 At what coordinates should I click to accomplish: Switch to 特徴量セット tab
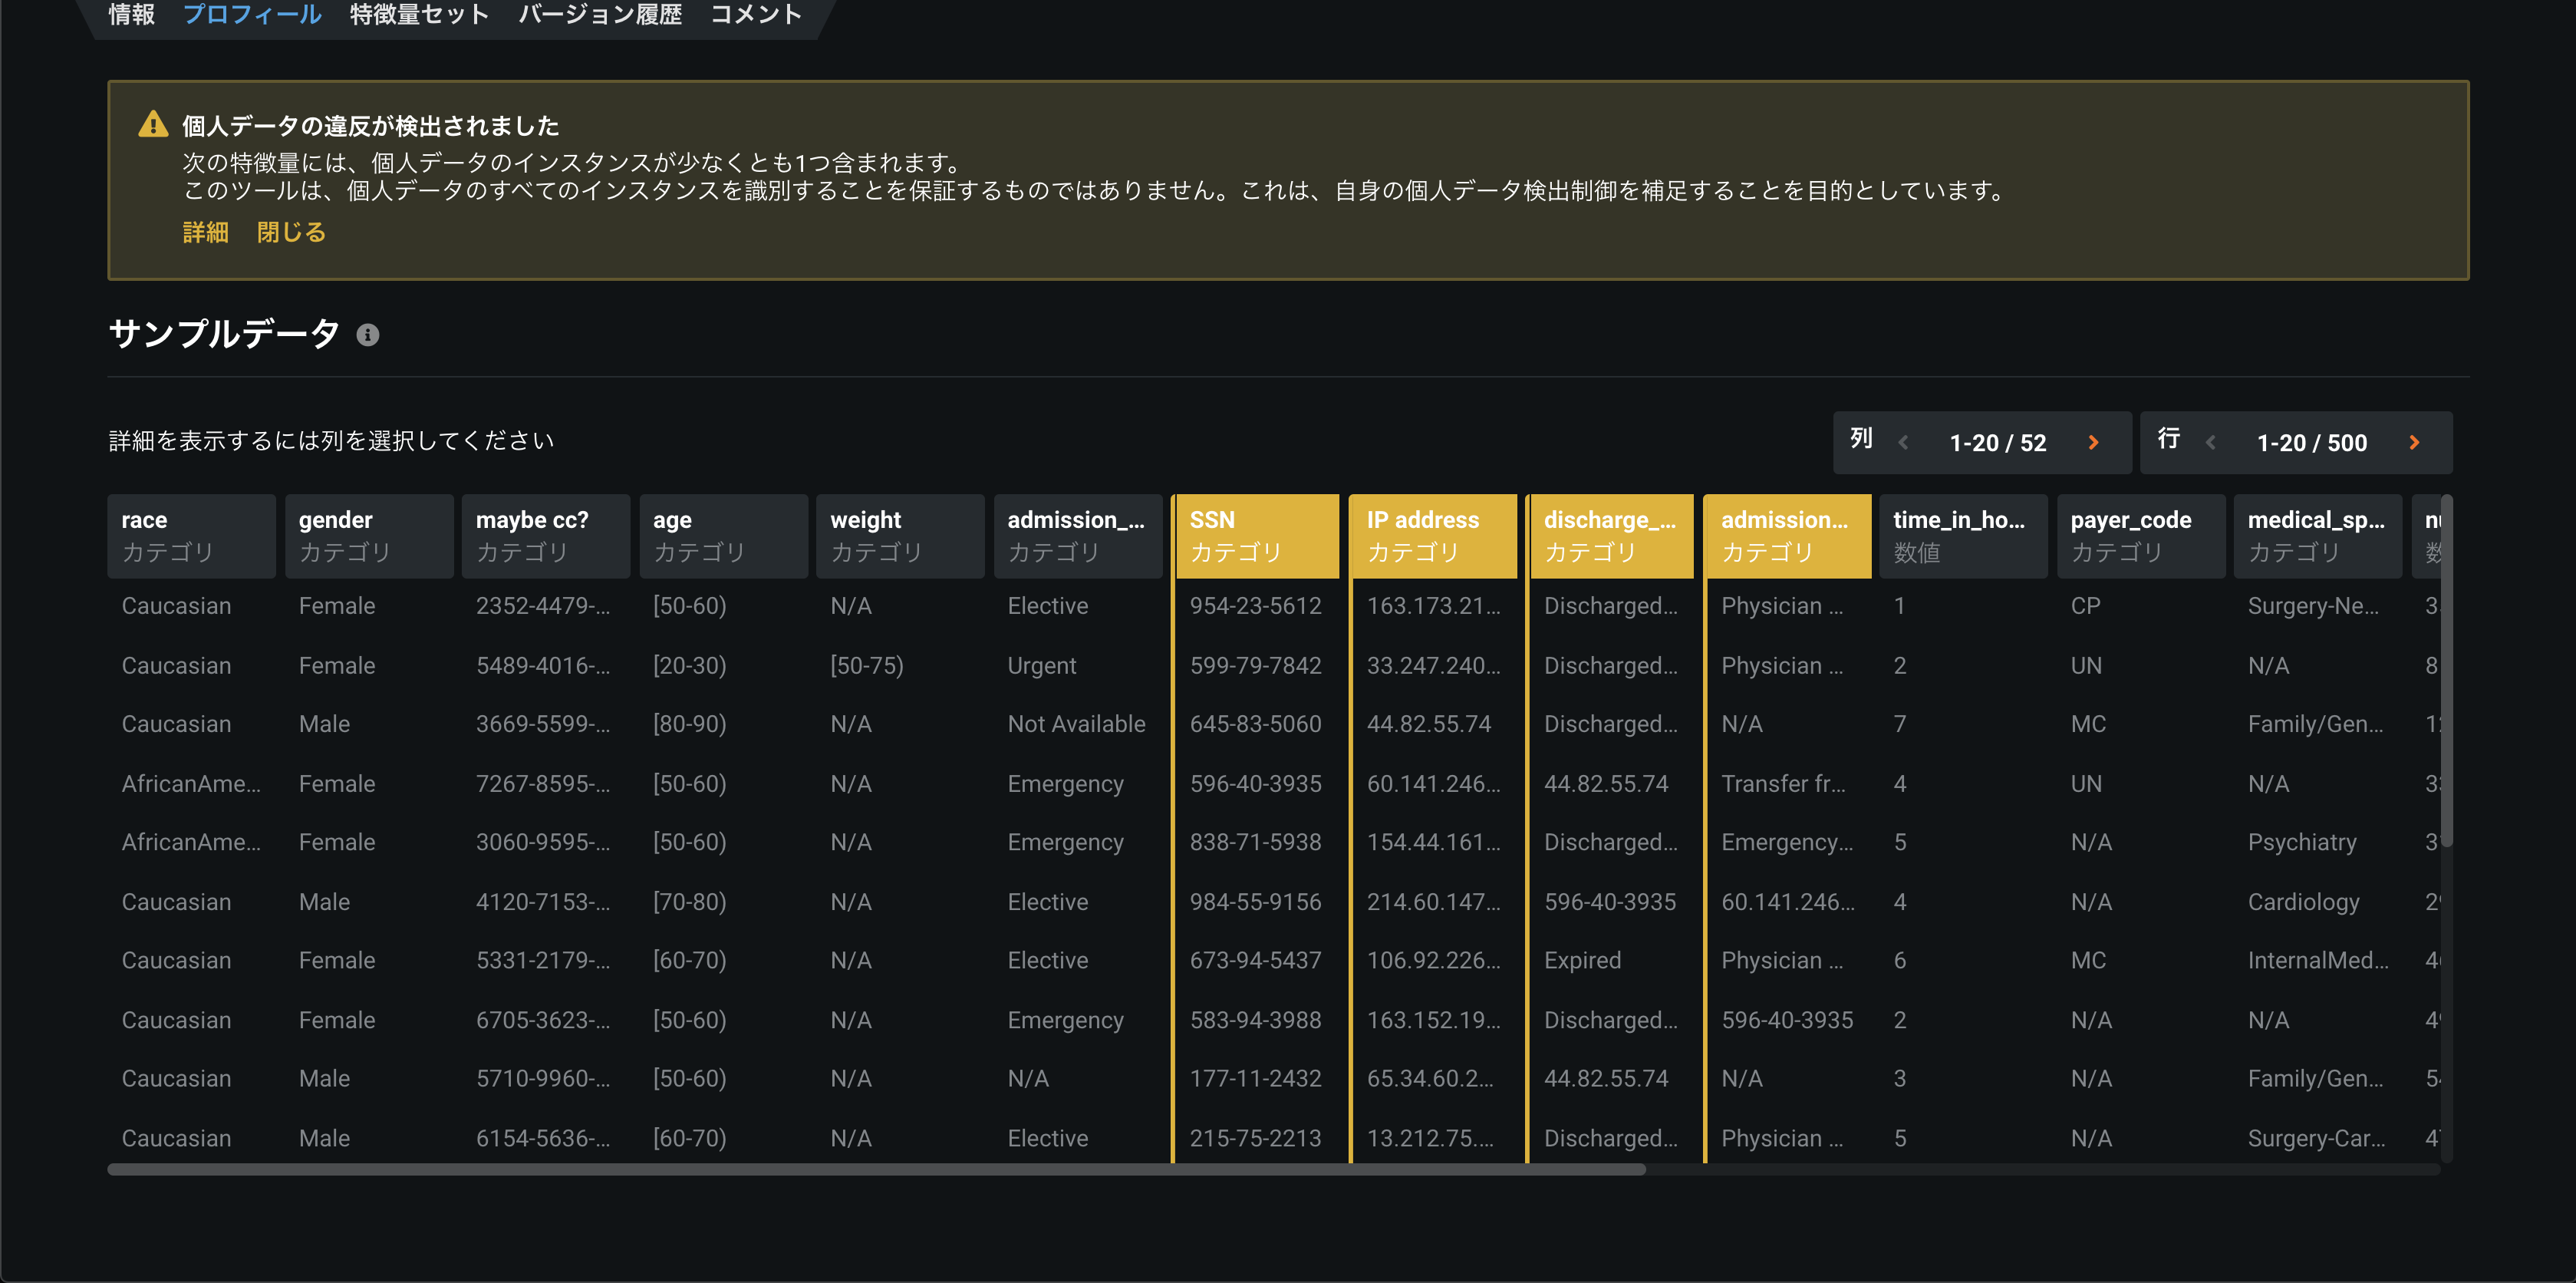click(419, 14)
